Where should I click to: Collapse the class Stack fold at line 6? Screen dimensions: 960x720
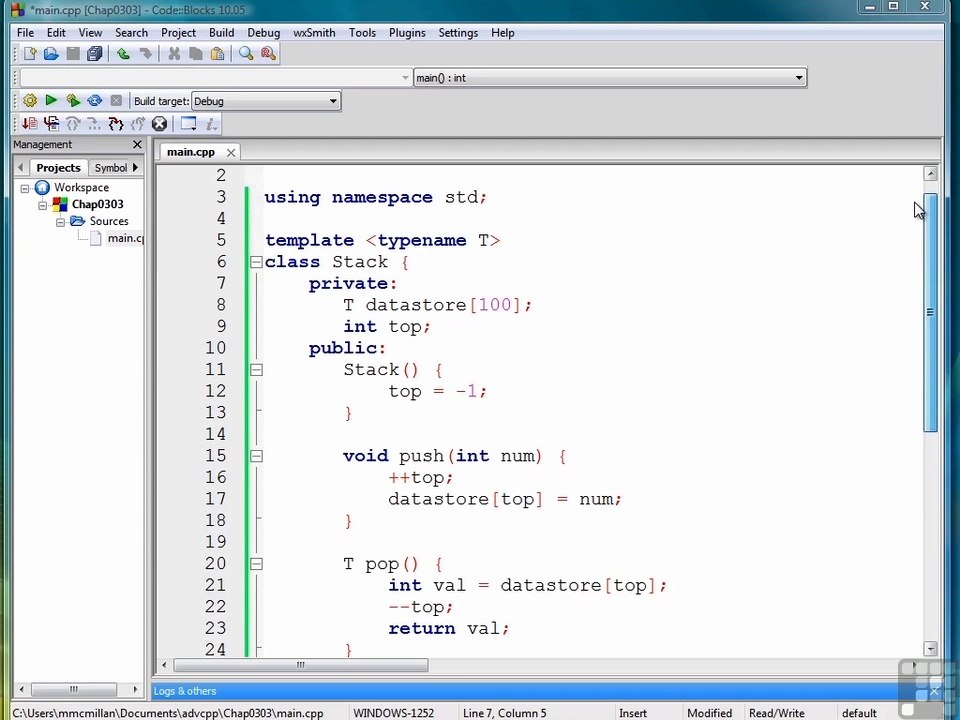pyautogui.click(x=256, y=262)
